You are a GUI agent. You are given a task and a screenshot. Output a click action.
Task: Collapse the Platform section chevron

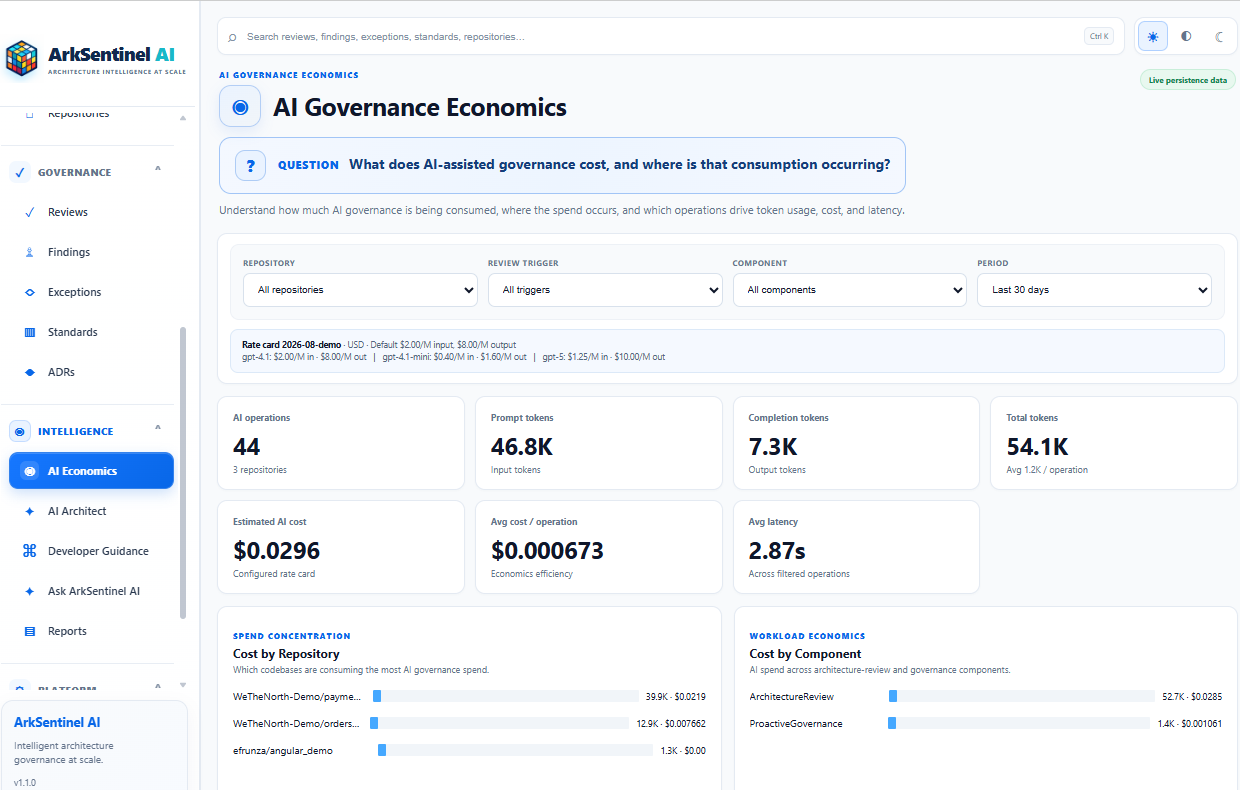pos(158,687)
